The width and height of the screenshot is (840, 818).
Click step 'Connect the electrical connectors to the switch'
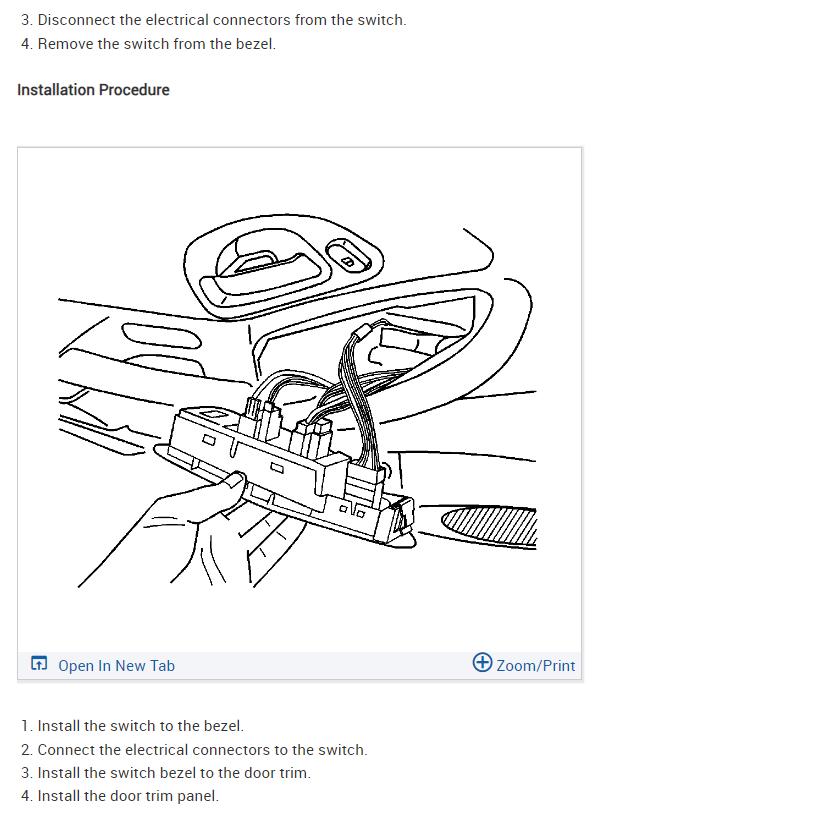[x=194, y=749]
